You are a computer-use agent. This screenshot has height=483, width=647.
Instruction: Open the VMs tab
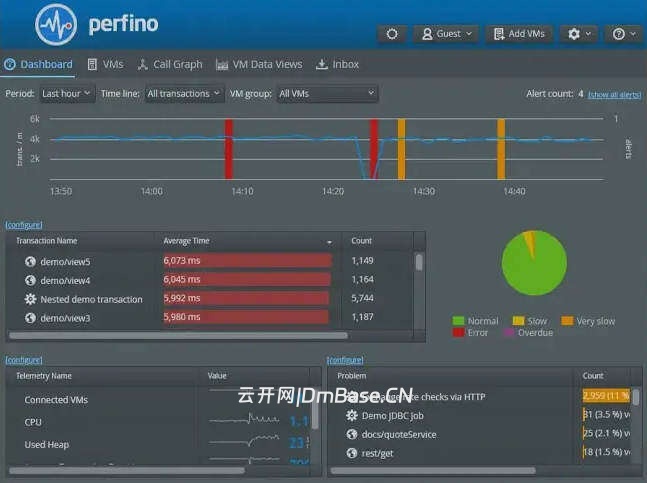point(106,64)
